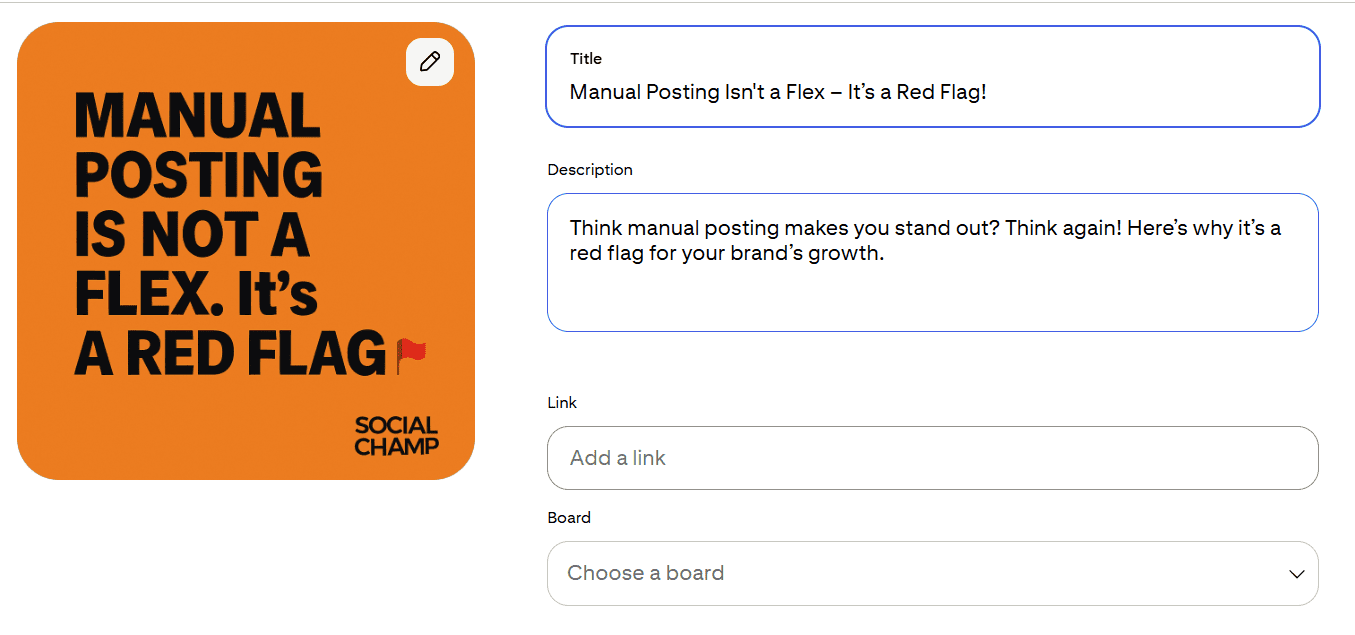The width and height of the screenshot is (1355, 635).
Task: Click the "Board" field label
Action: pos(569,518)
